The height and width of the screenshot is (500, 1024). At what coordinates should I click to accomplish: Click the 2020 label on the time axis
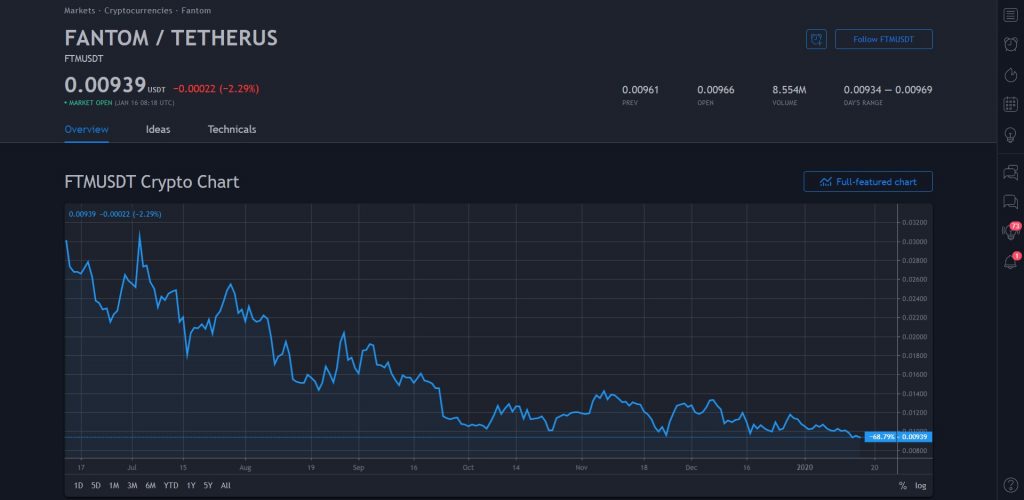coord(805,467)
